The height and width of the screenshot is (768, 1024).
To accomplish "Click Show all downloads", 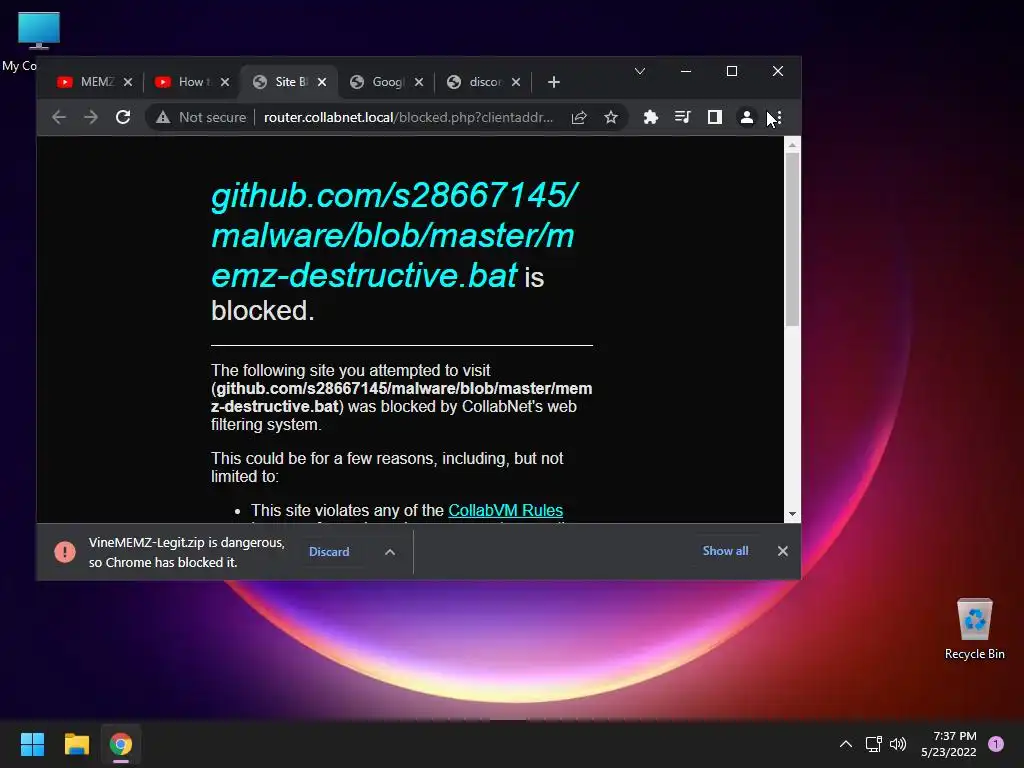I will [726, 551].
